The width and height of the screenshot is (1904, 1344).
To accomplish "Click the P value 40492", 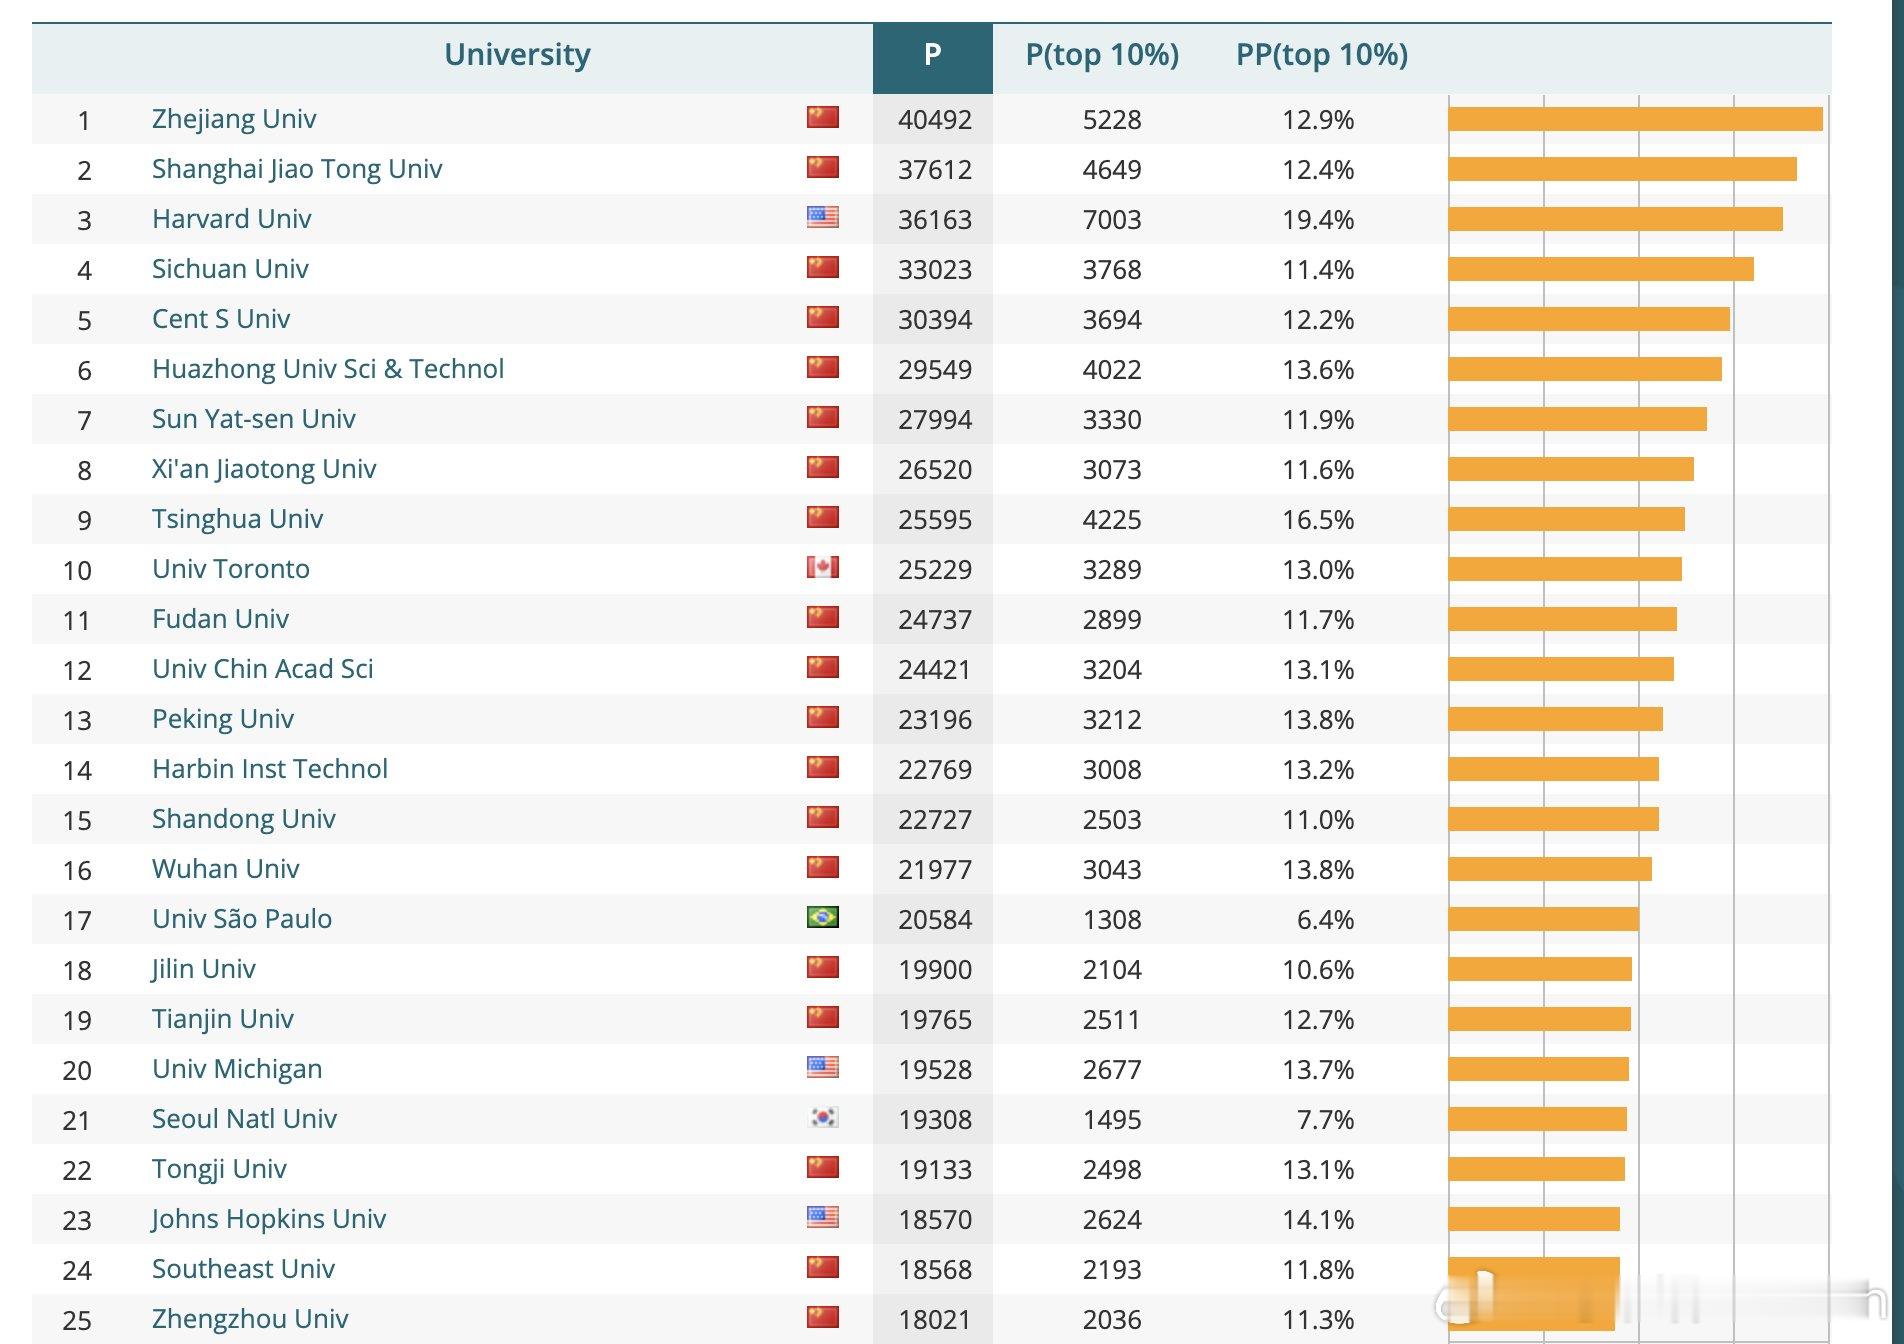I will click(x=935, y=120).
